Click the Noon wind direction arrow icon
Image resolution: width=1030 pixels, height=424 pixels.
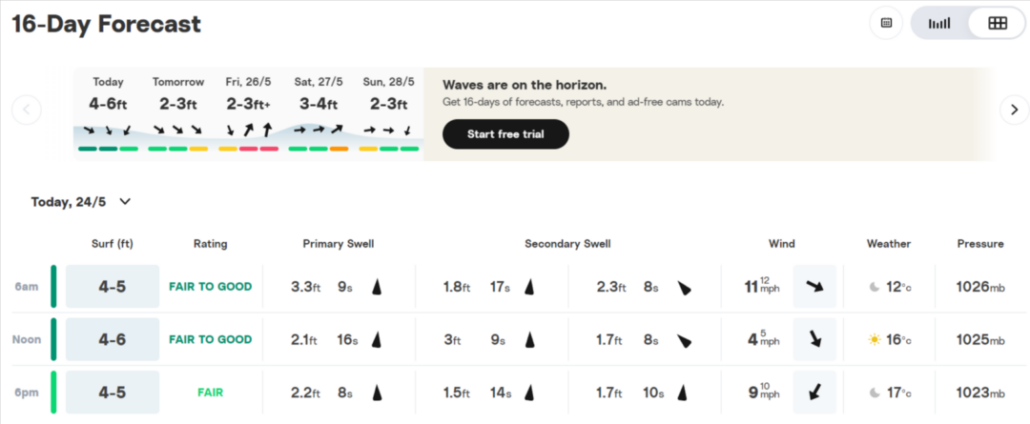tap(815, 339)
